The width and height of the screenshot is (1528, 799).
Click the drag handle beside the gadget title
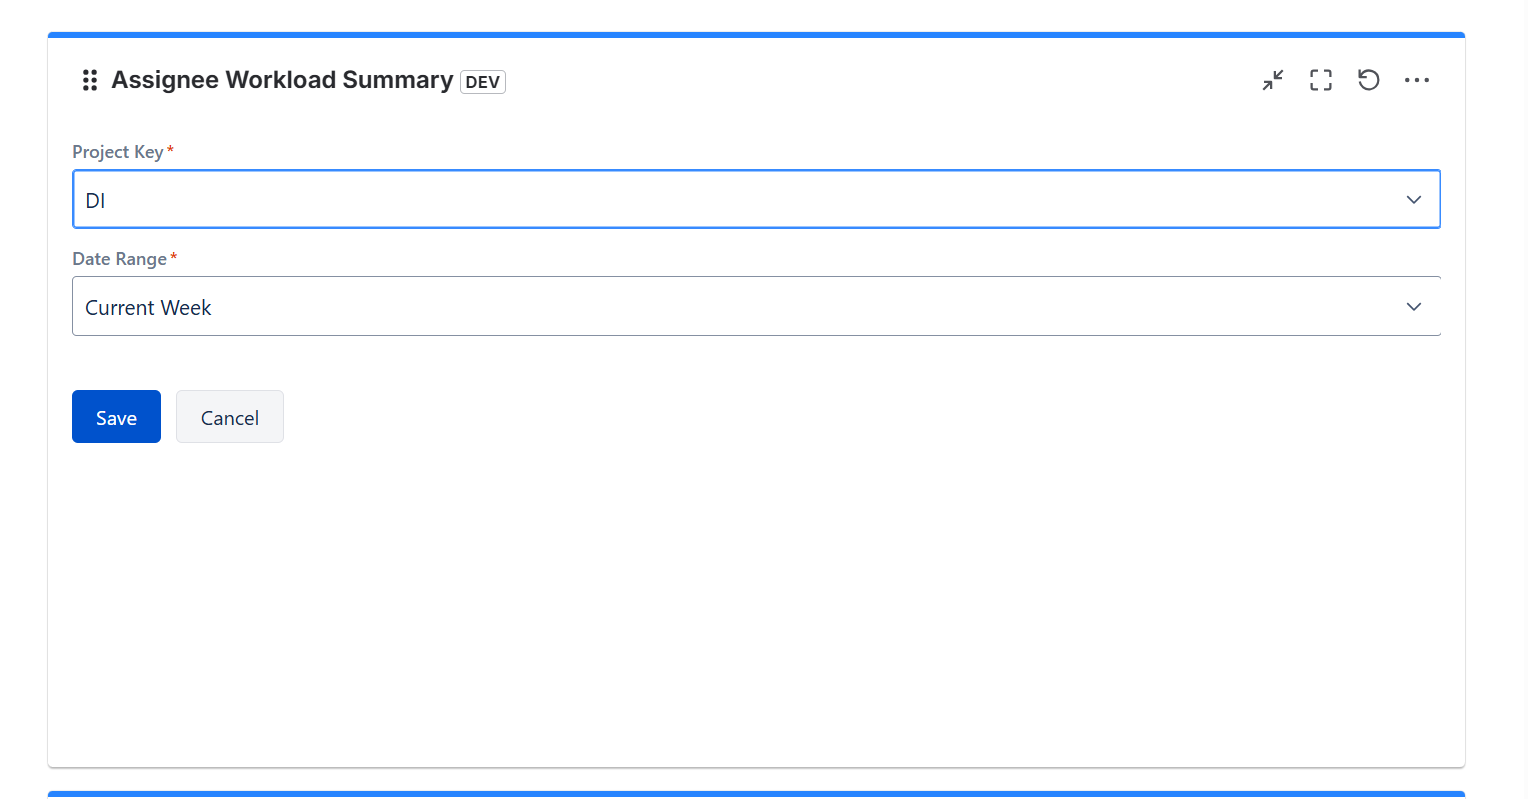pos(89,80)
